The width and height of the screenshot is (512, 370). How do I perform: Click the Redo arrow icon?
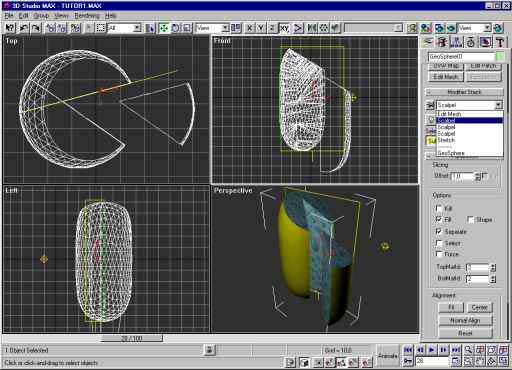click(36, 28)
